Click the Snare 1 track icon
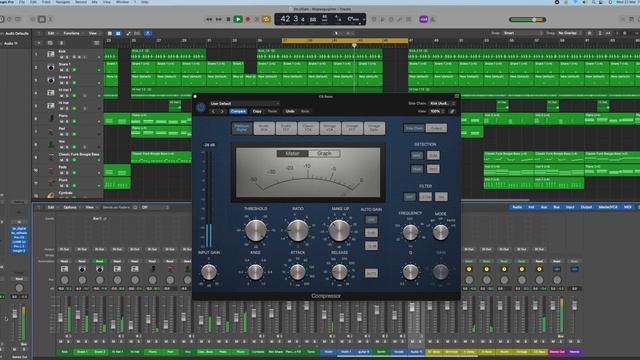Image resolution: width=640 pixels, height=360 pixels. click(x=51, y=67)
